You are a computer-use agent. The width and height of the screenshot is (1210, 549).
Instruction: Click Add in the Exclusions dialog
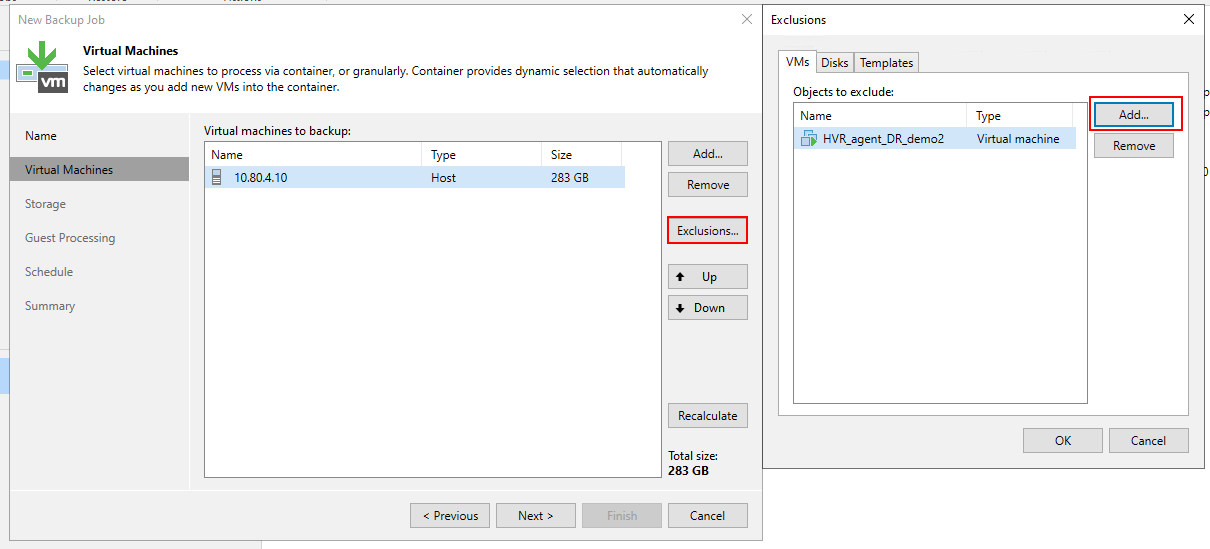(x=1133, y=115)
